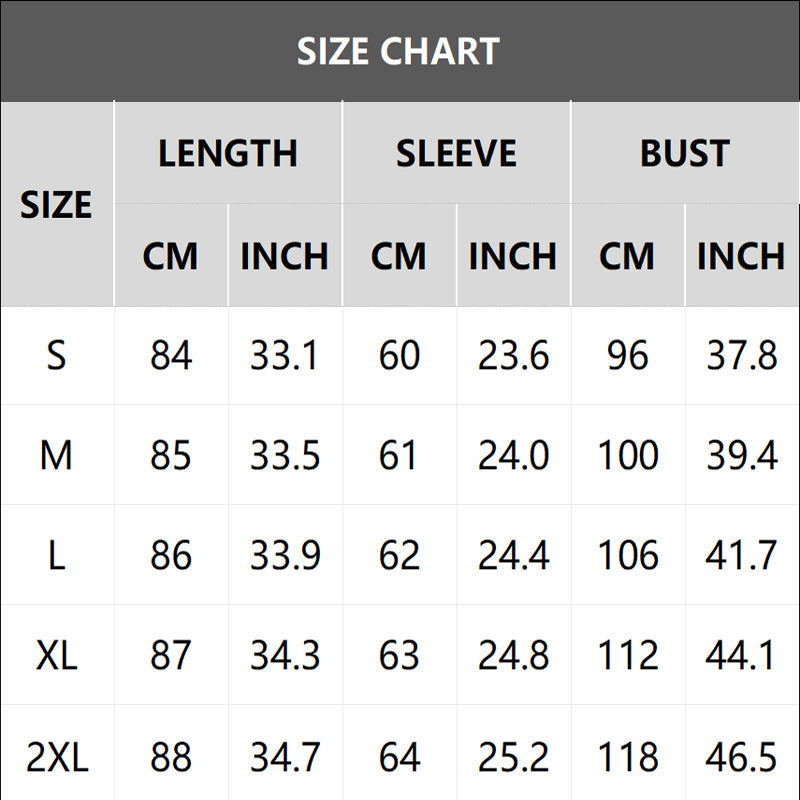Click the 100 cm bust cell
Image resolution: width=800 pixels, height=800 pixels.
tap(627, 456)
